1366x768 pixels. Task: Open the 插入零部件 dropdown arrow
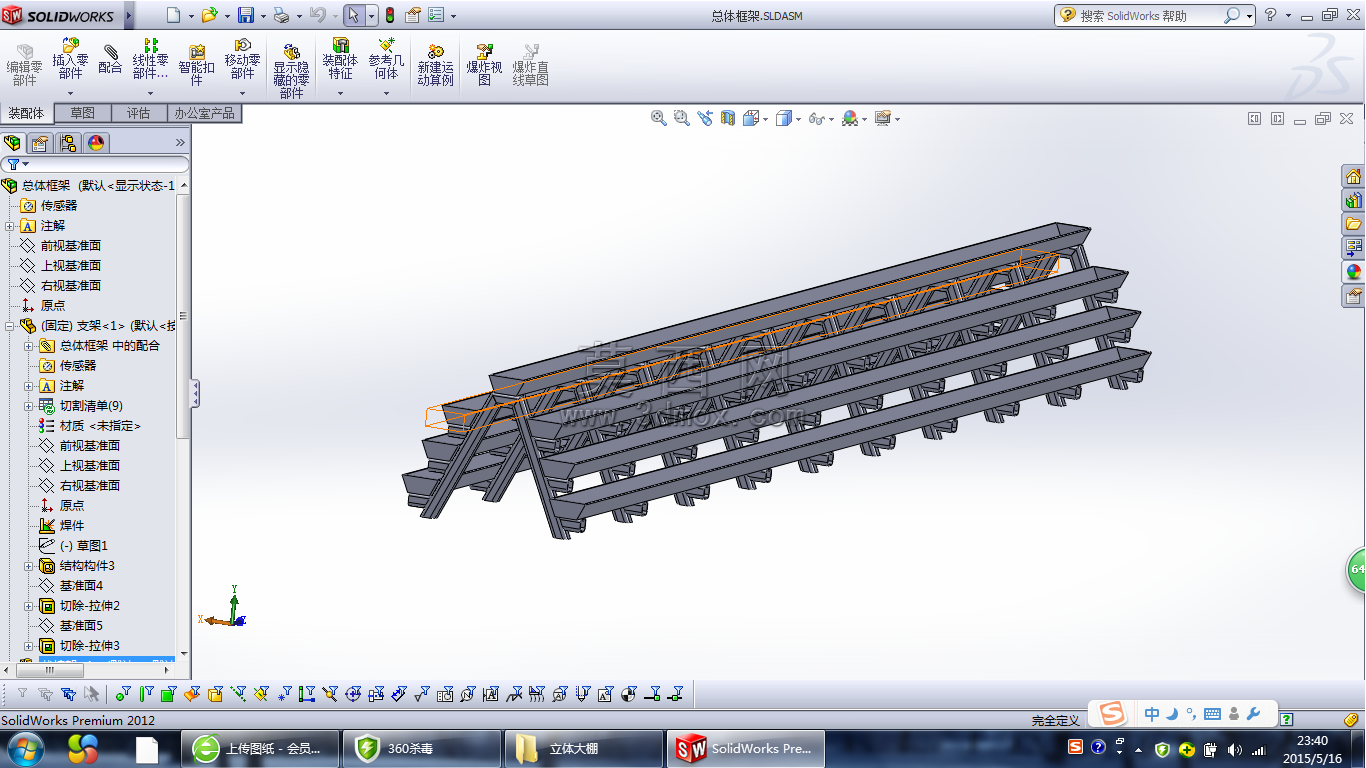coord(70,93)
